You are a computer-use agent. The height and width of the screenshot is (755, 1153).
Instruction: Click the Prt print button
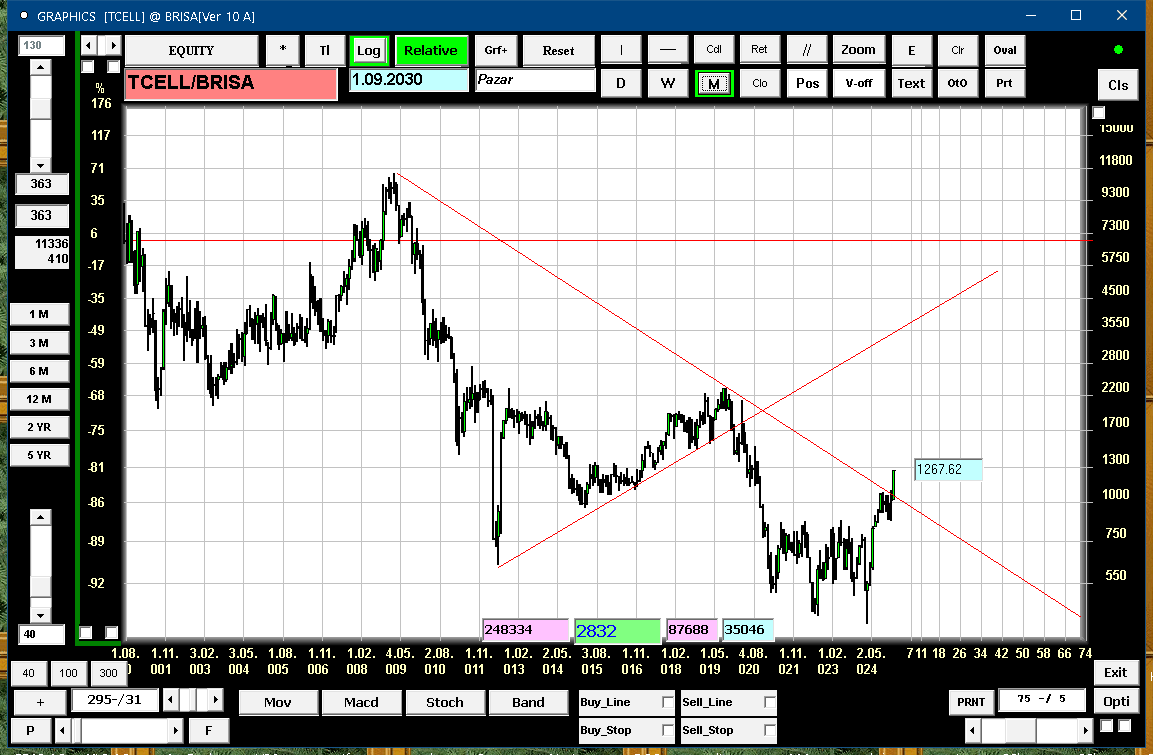(1004, 83)
